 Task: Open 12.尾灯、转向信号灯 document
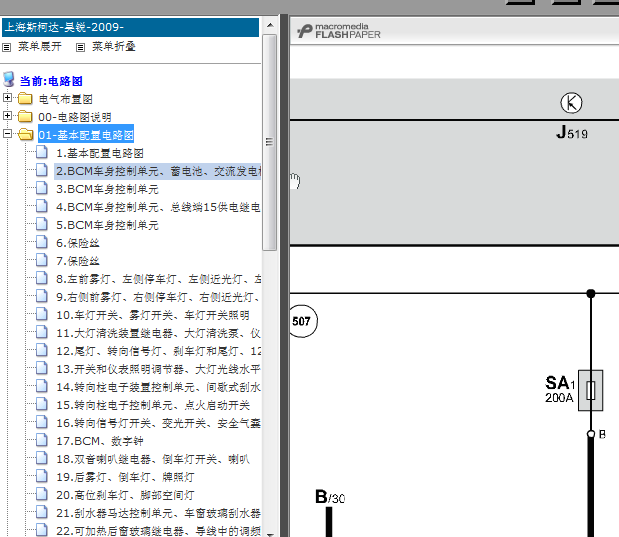click(158, 351)
